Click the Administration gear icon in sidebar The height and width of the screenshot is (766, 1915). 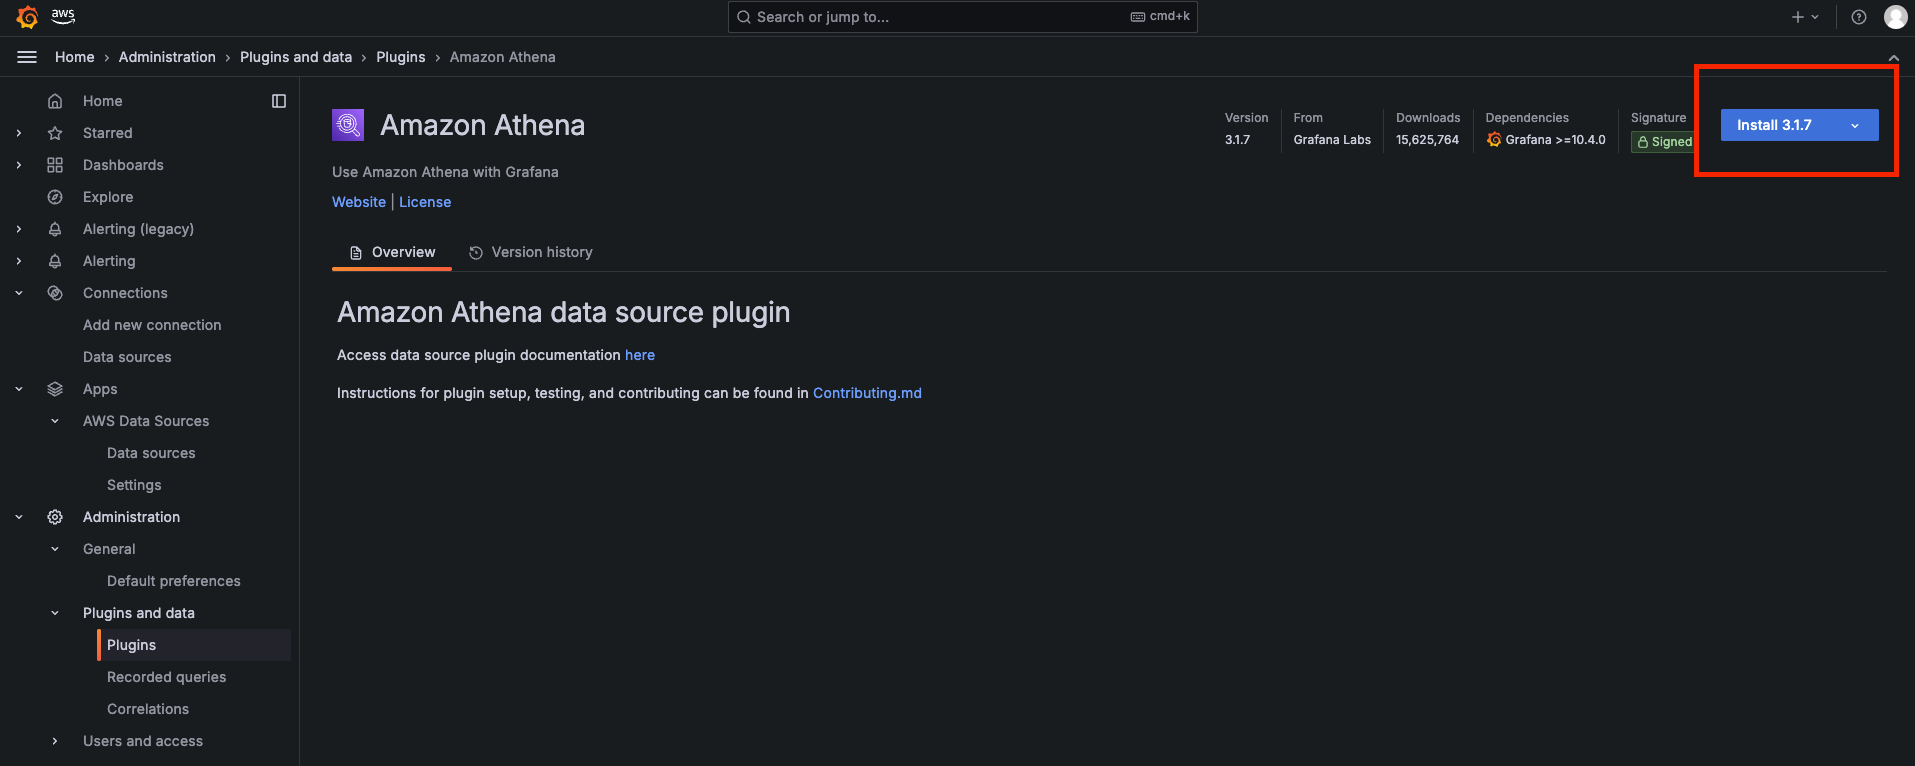tap(55, 517)
